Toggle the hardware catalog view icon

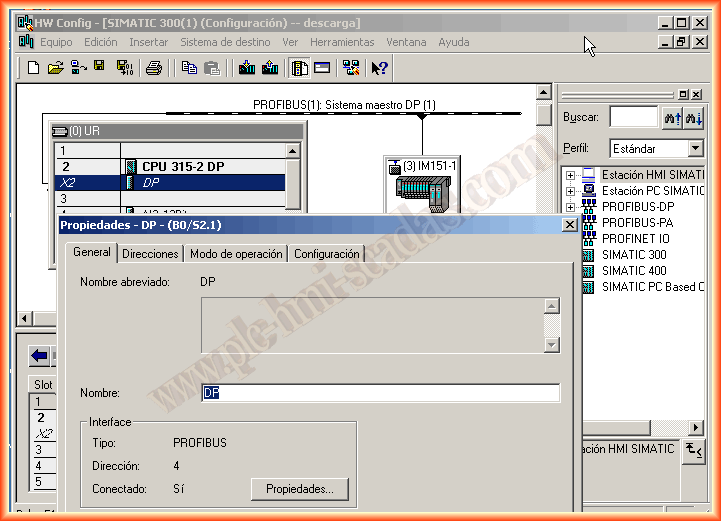[x=299, y=68]
